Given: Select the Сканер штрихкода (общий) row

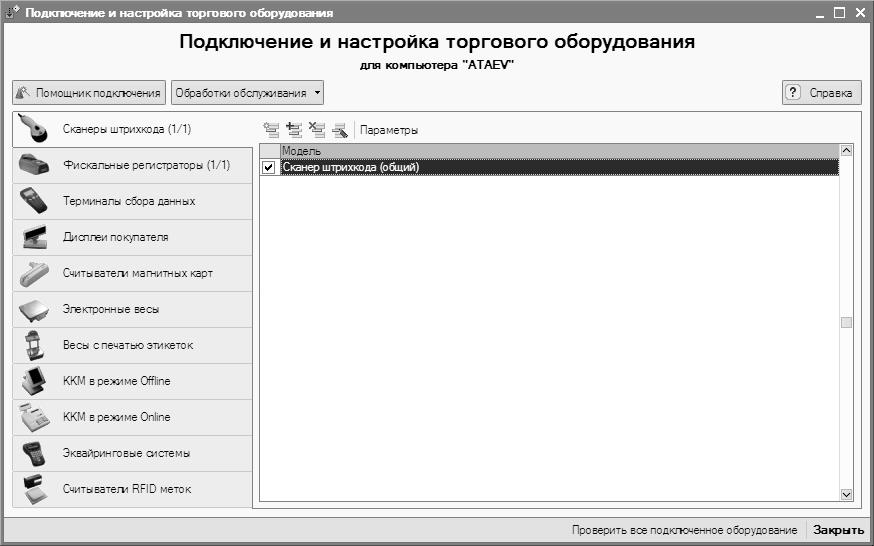Looking at the screenshot, I should [x=550, y=168].
